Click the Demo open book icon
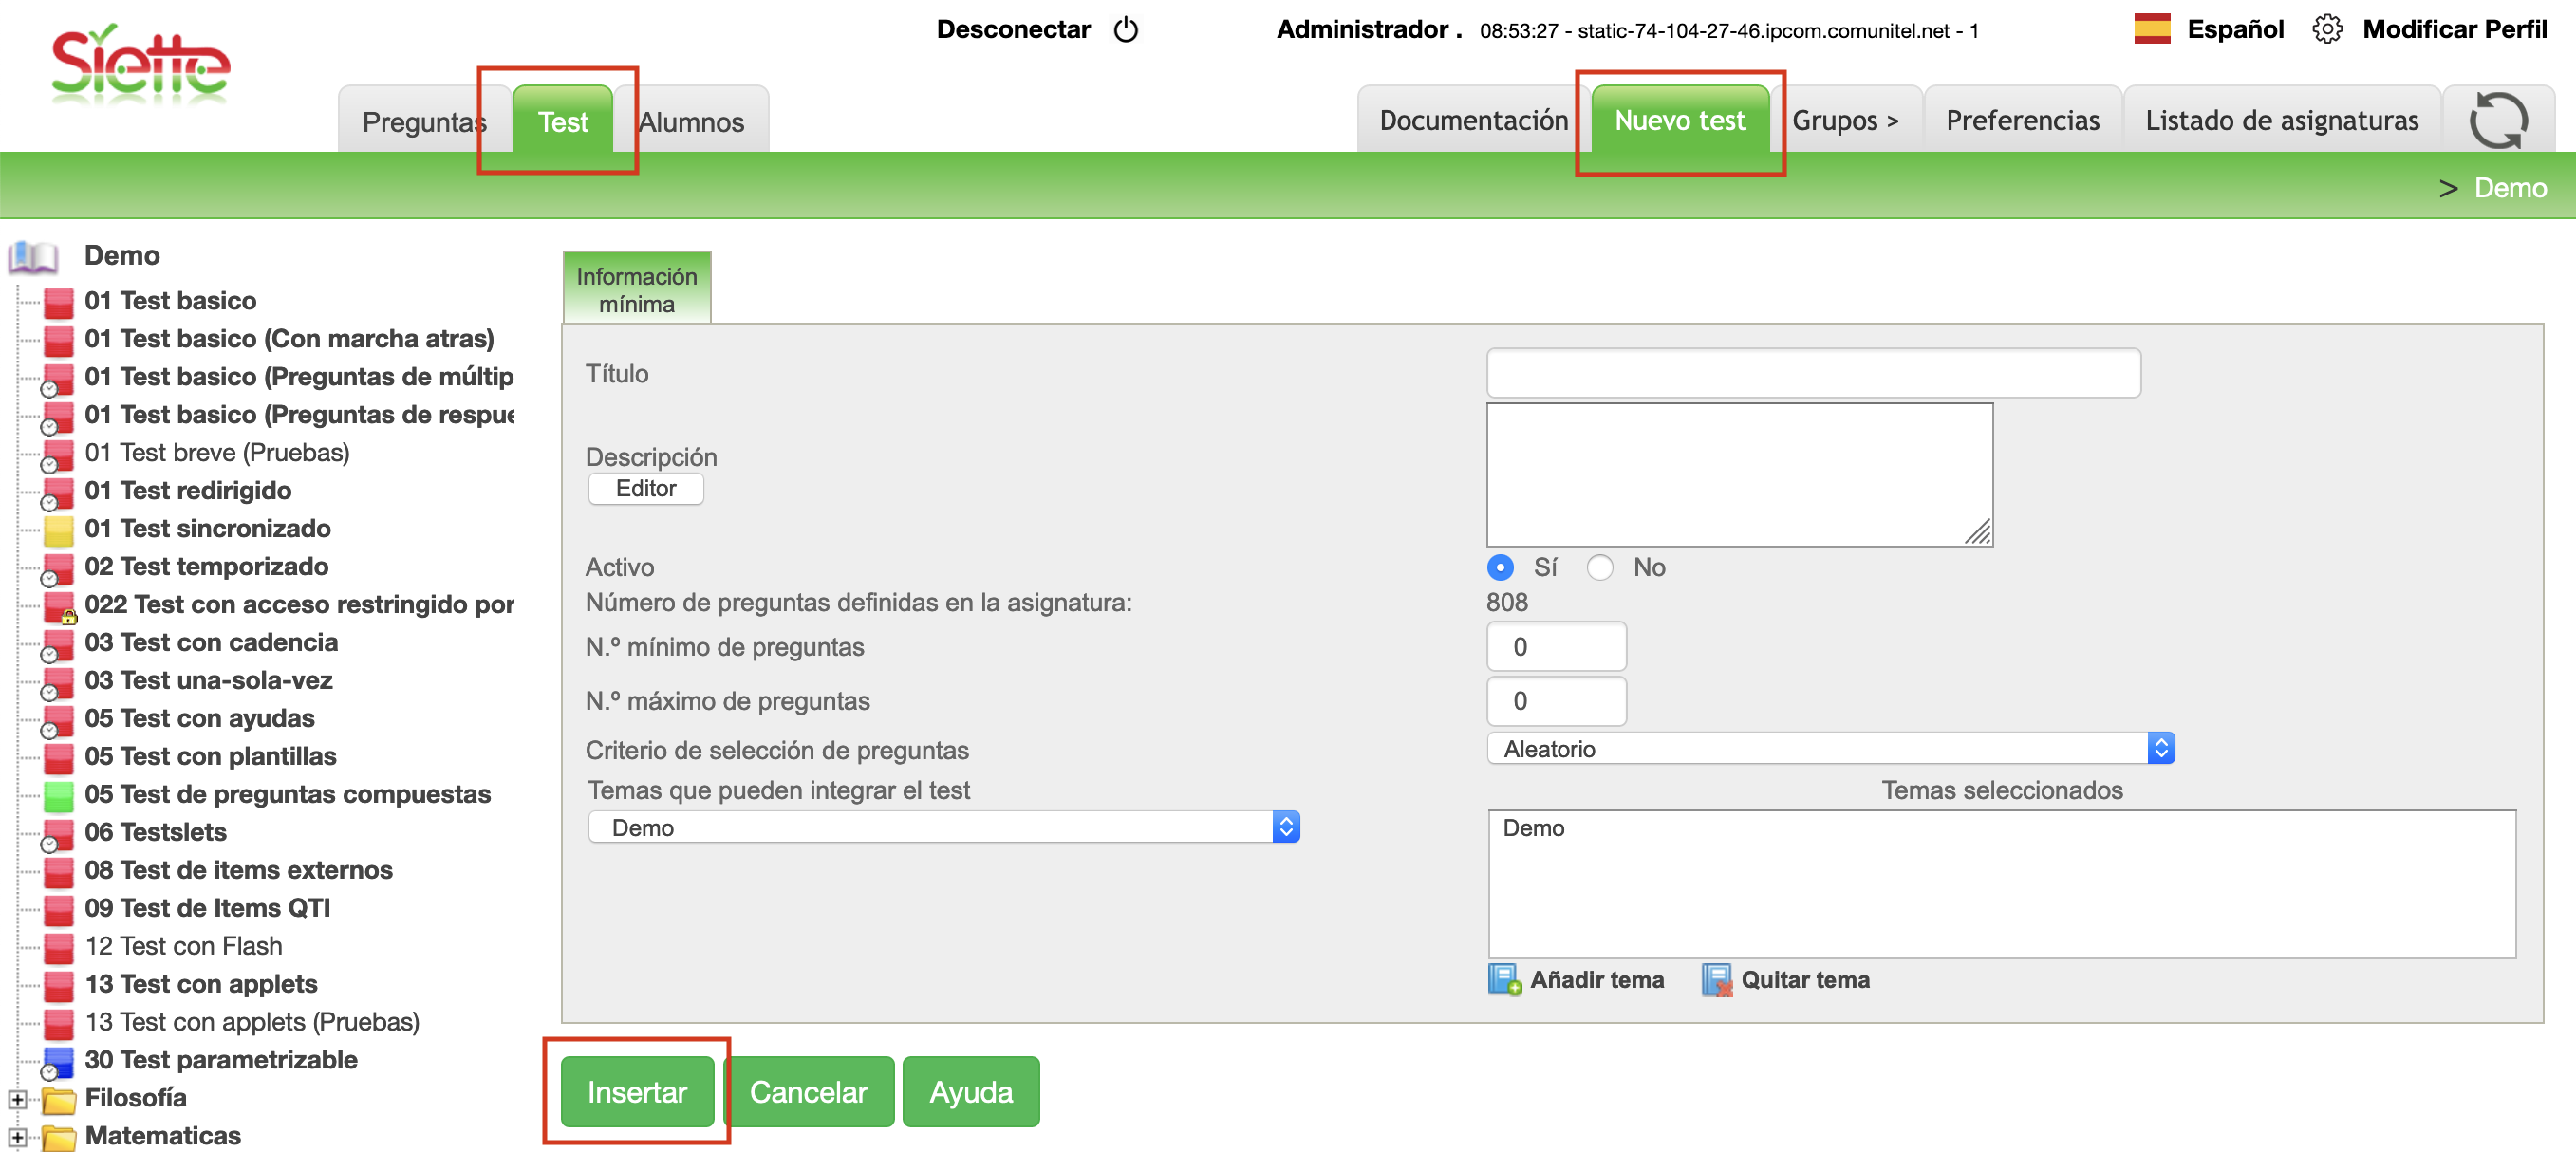Viewport: 2576px width, 1152px height. pyautogui.click(x=33, y=257)
